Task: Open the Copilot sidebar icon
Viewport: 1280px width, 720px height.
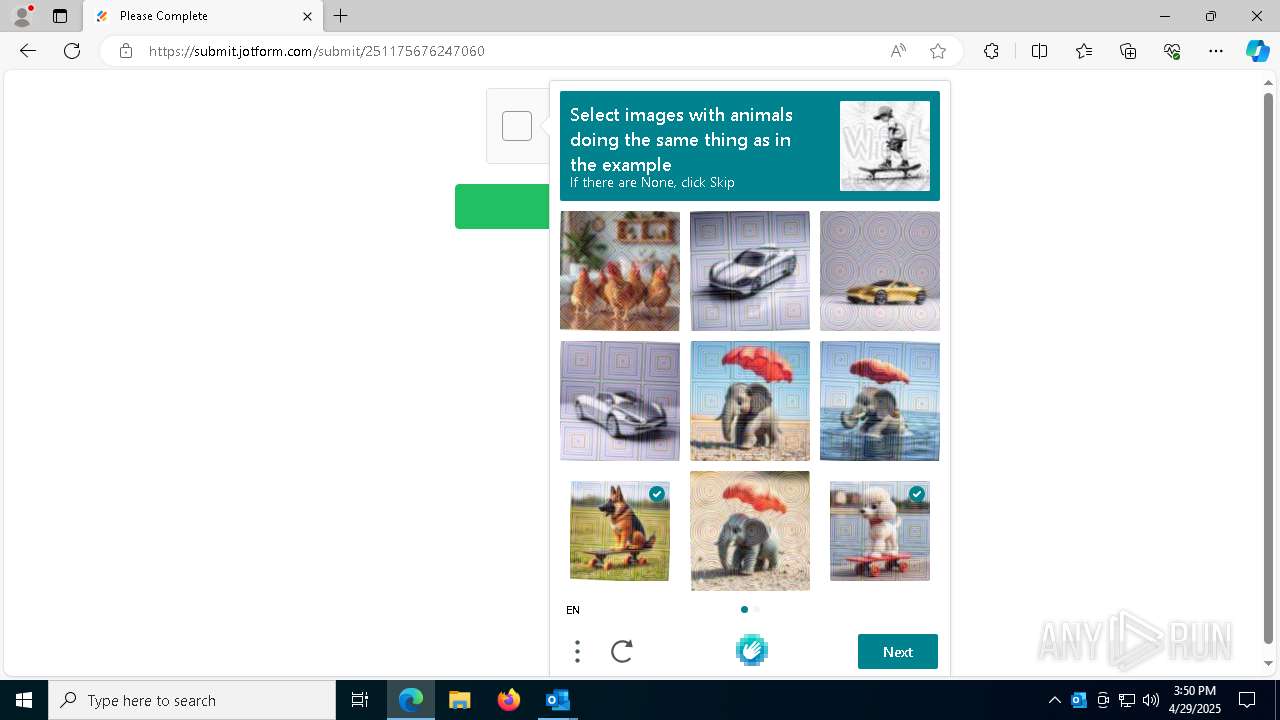Action: (1257, 51)
